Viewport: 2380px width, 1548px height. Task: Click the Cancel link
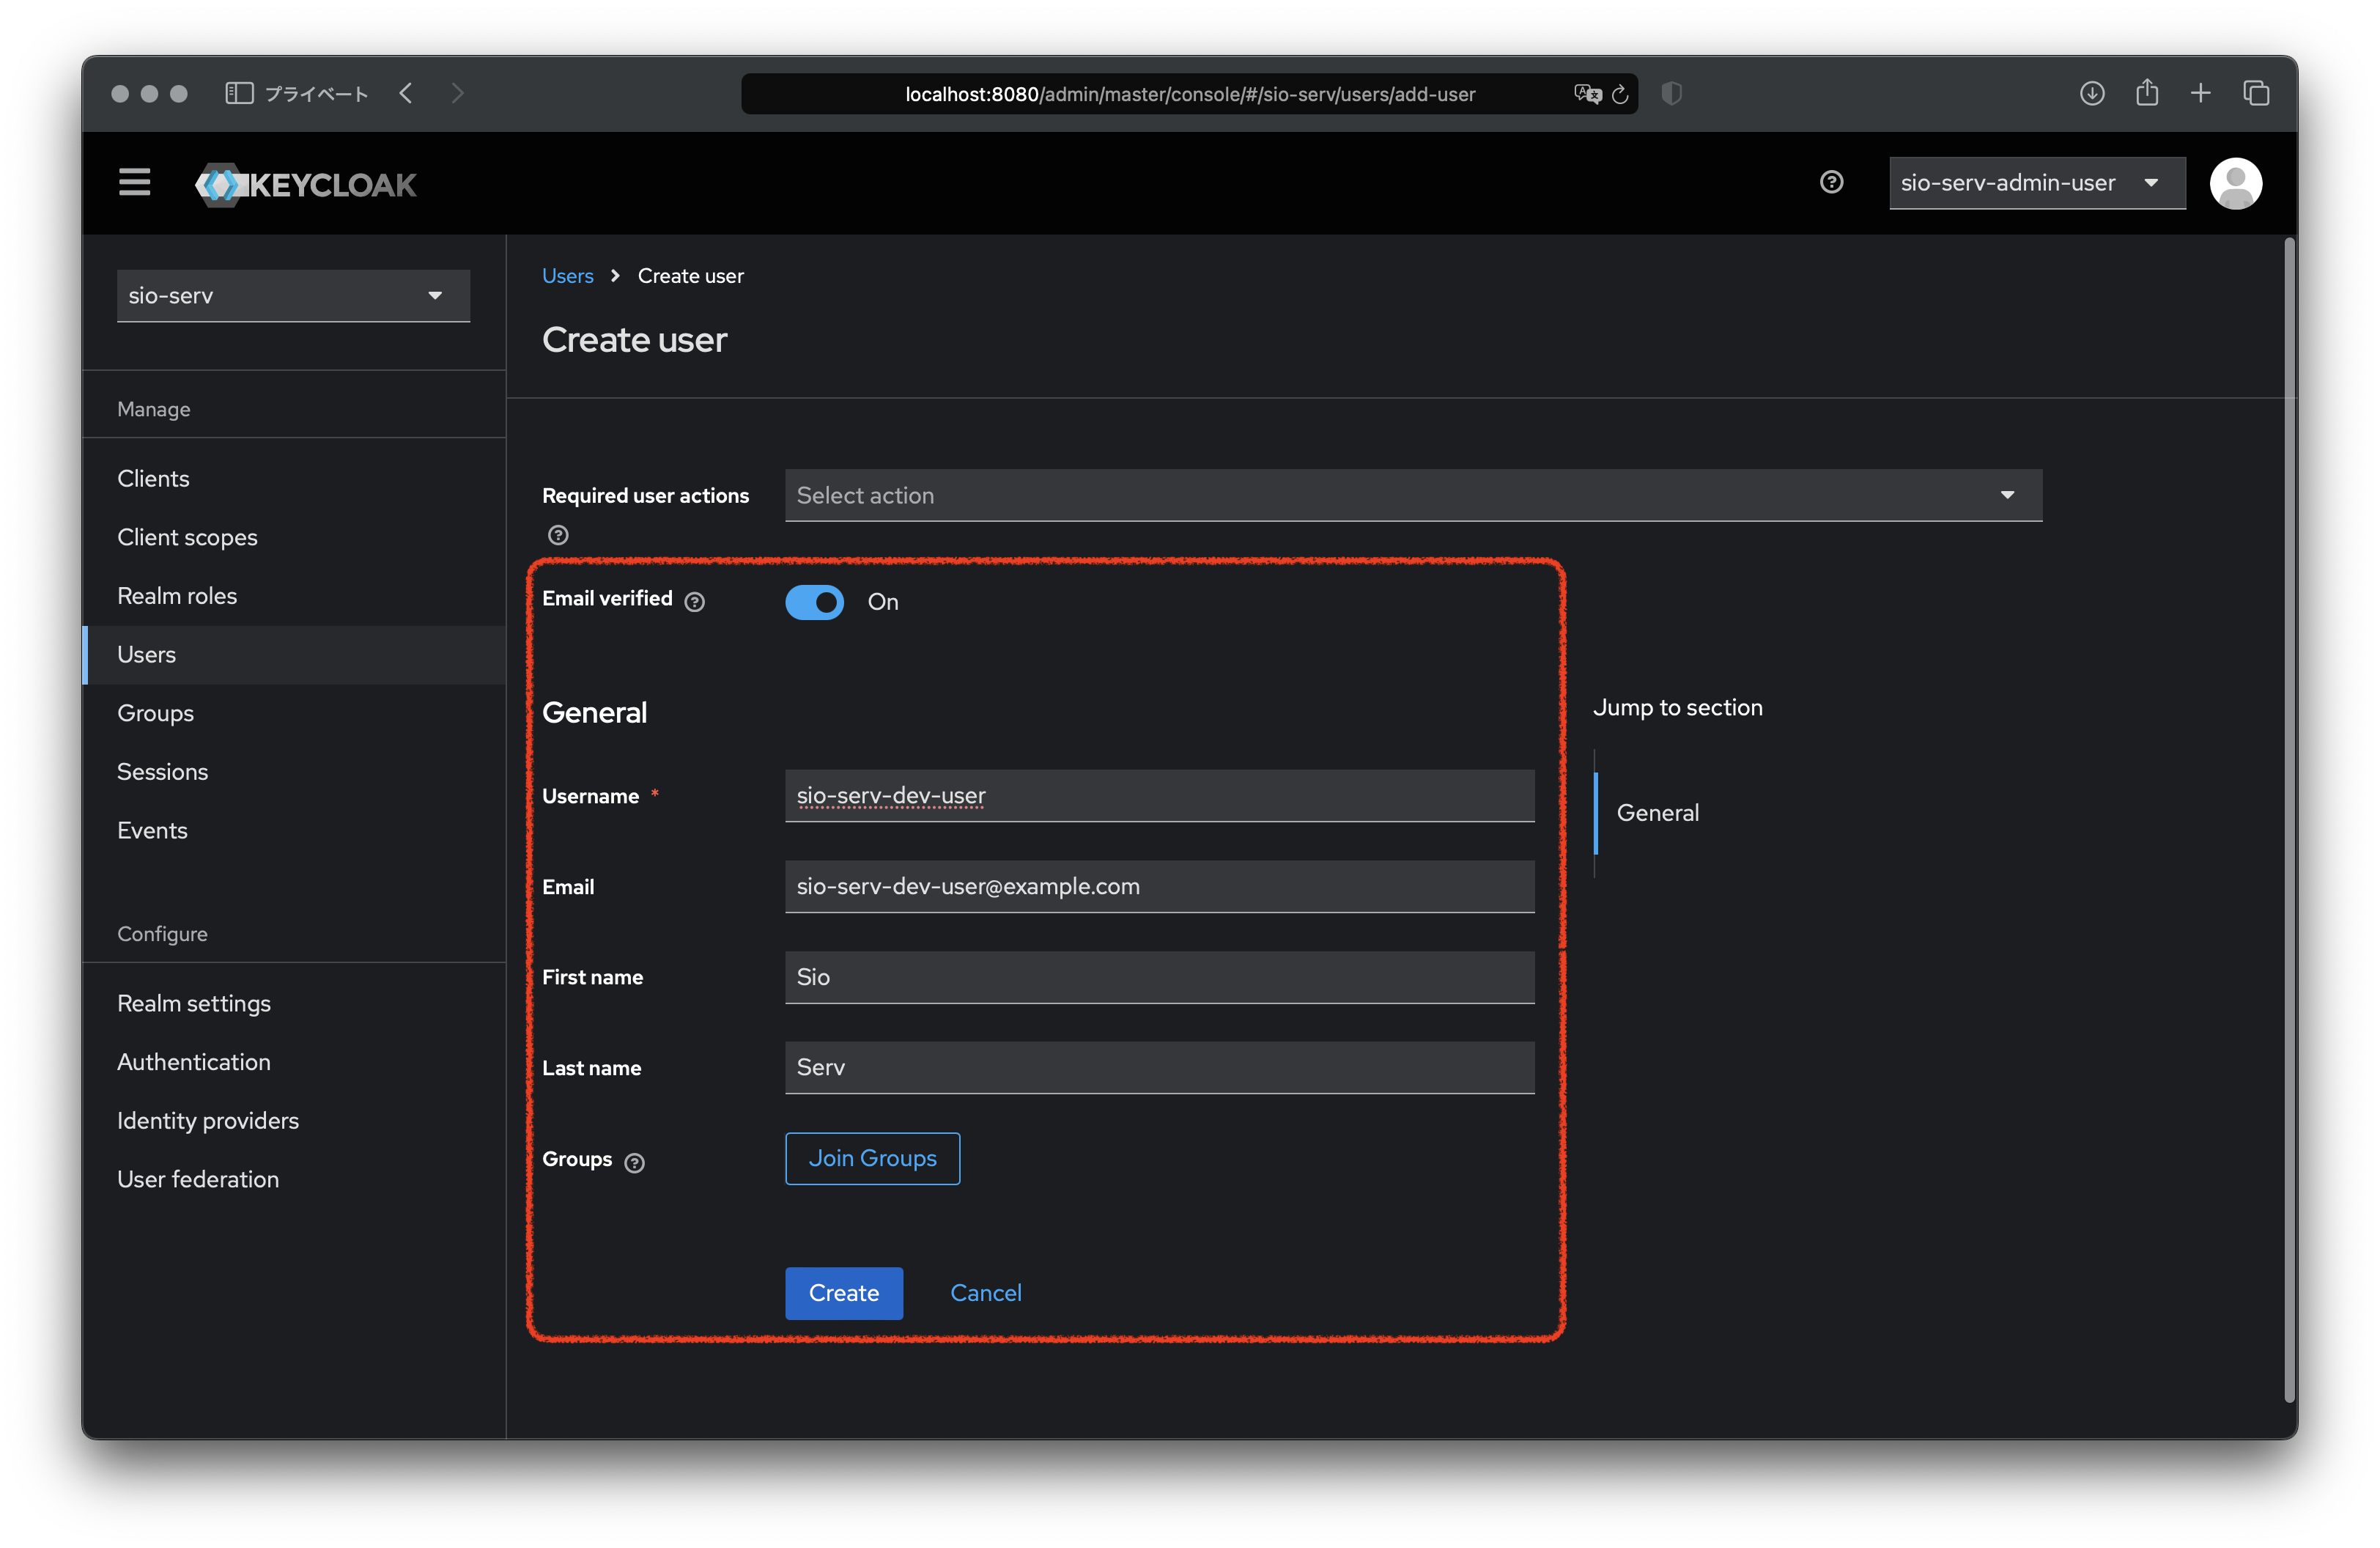click(985, 1293)
